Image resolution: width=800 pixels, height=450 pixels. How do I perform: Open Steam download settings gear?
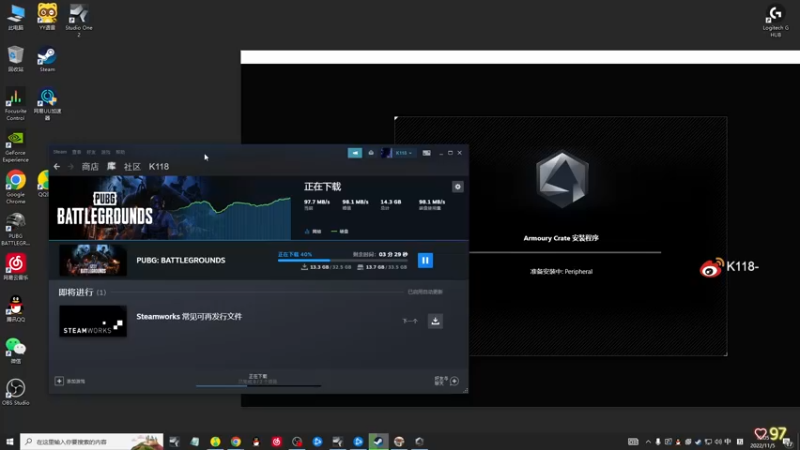pos(458,187)
